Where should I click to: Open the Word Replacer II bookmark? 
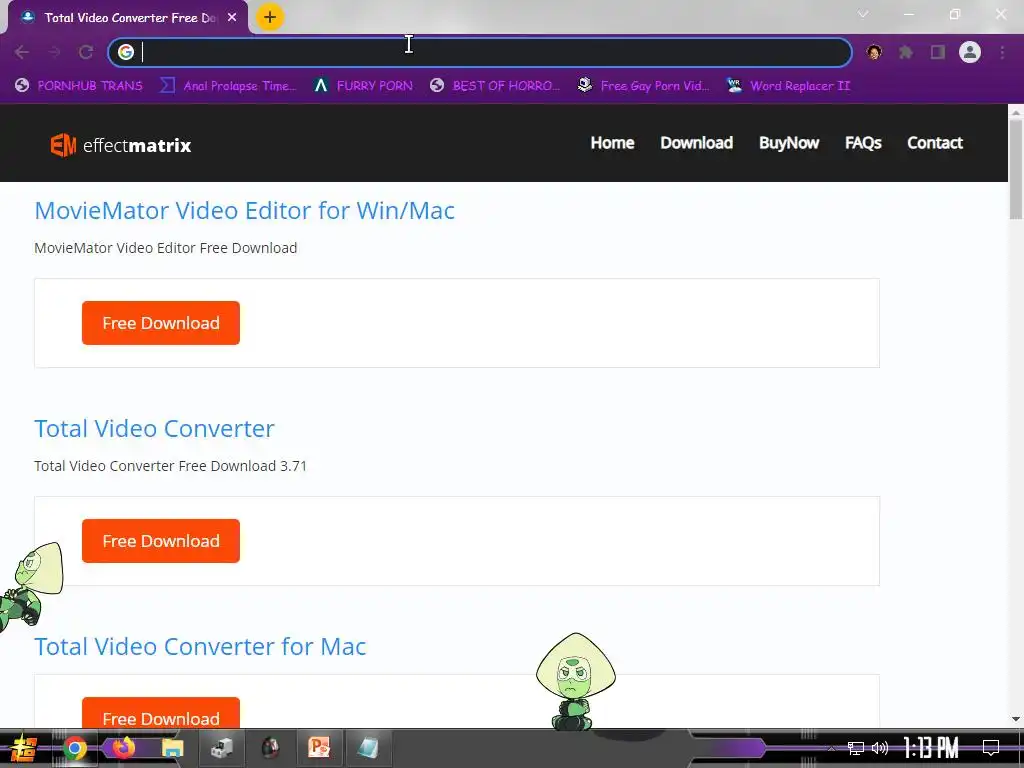pos(788,86)
